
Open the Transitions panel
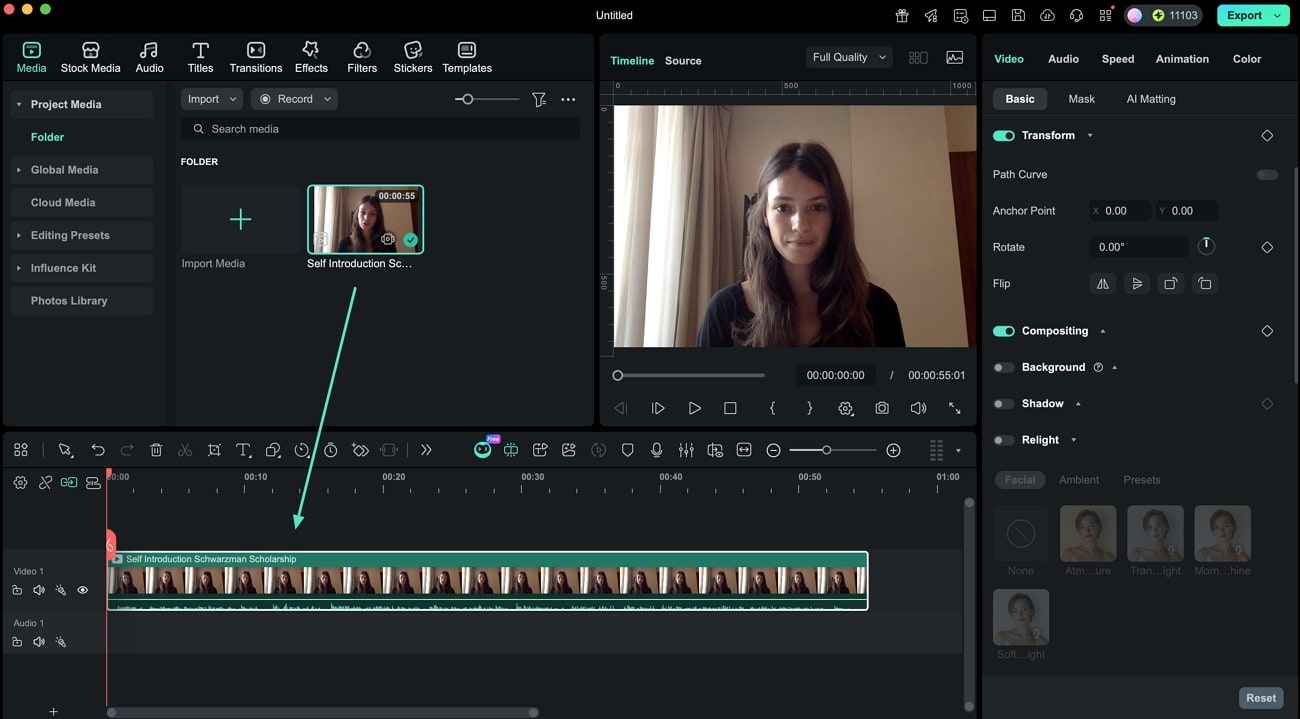point(255,56)
